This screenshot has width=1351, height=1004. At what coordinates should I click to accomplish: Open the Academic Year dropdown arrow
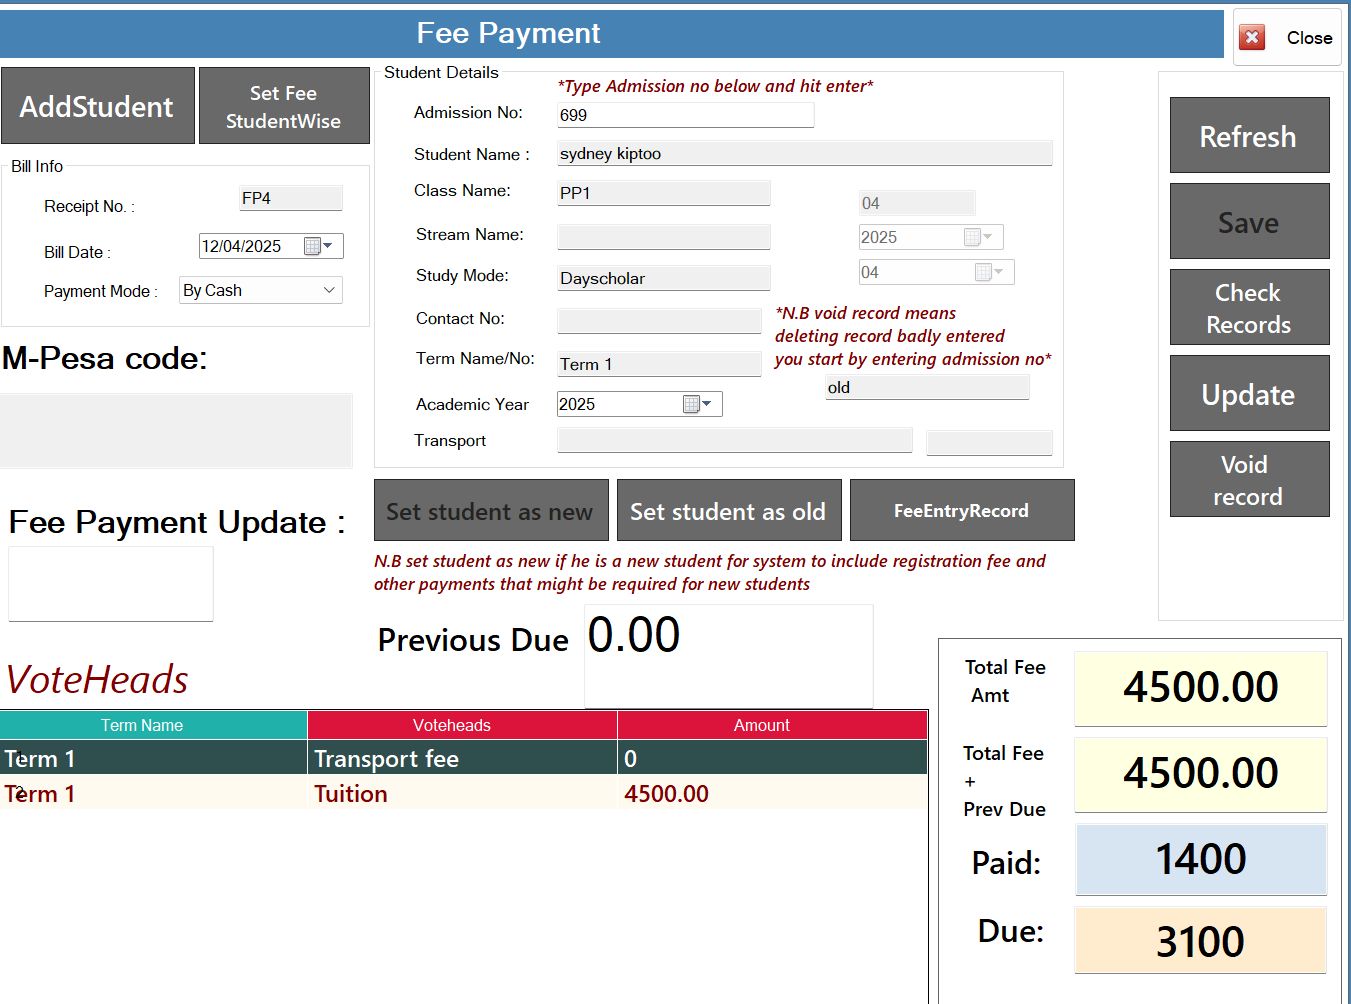pyautogui.click(x=708, y=404)
